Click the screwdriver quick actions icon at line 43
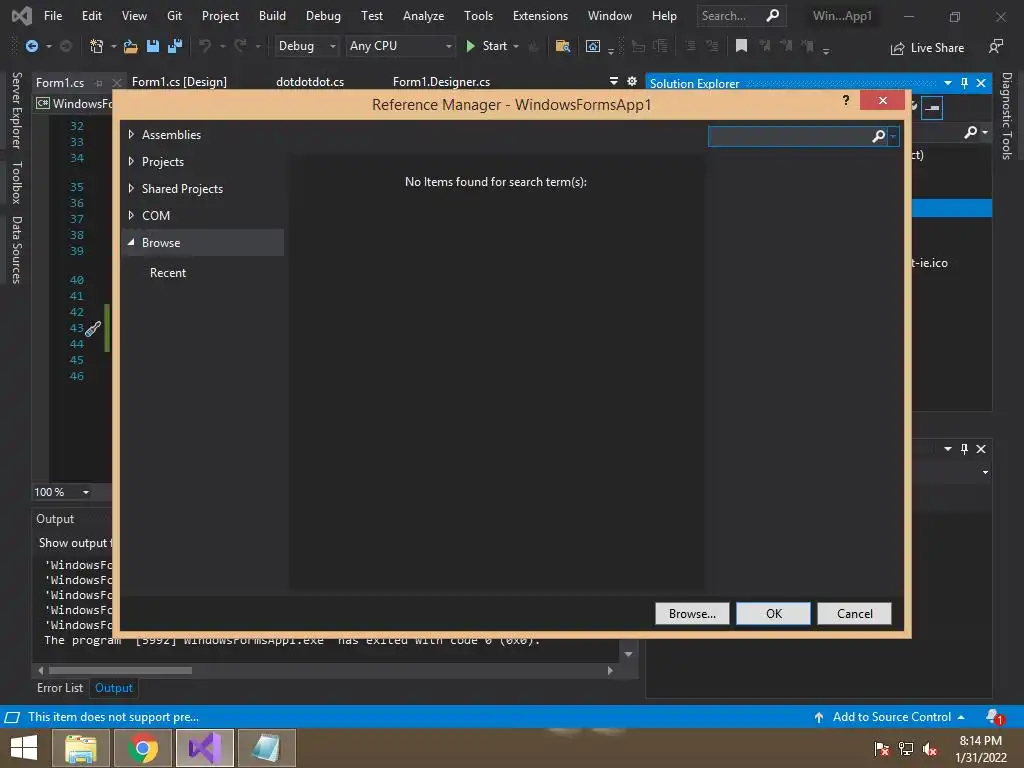This screenshot has width=1024, height=768. point(93,328)
